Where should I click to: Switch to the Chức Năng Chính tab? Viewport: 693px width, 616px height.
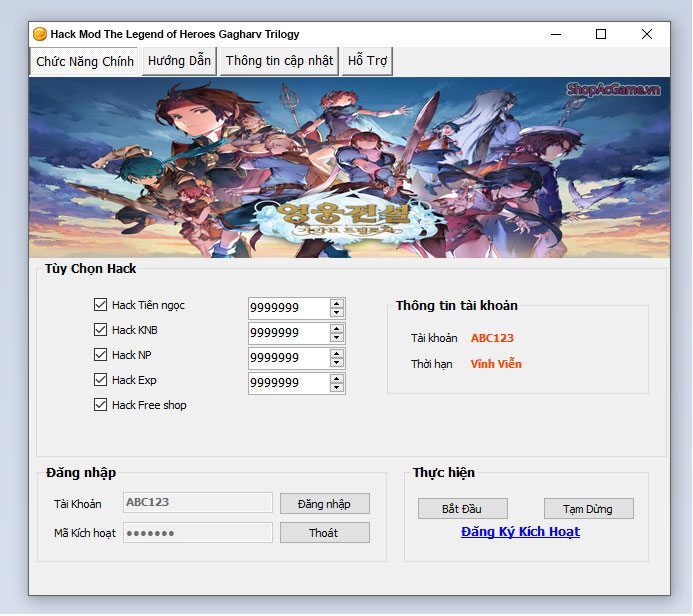[x=84, y=61]
